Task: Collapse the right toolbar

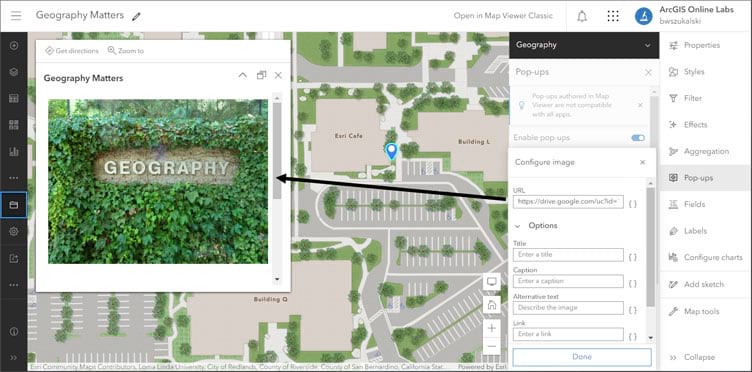Action: point(705,357)
